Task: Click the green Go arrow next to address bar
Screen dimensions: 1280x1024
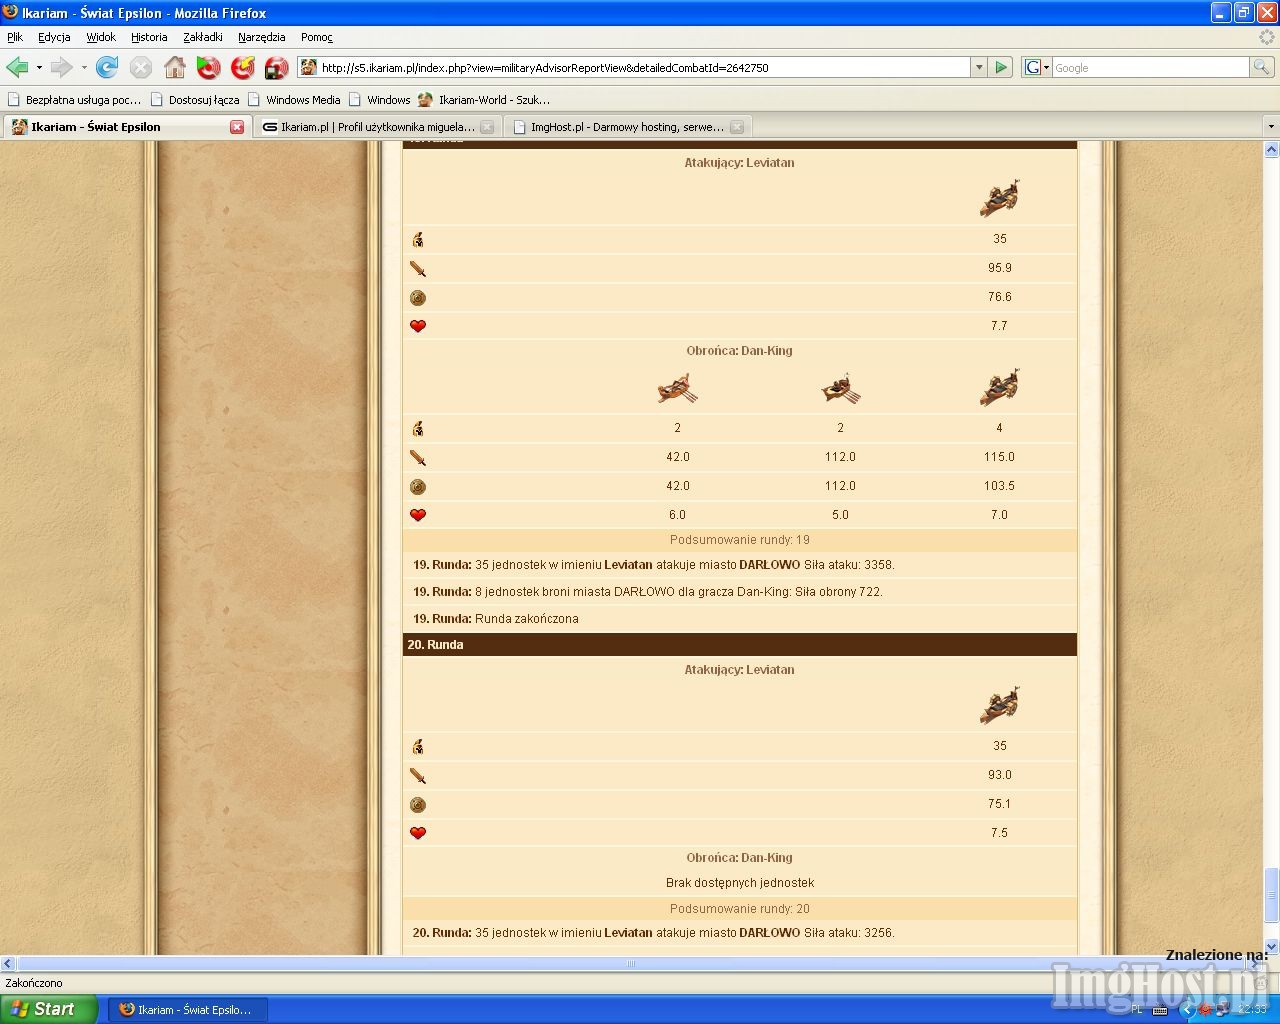Action: [1001, 67]
